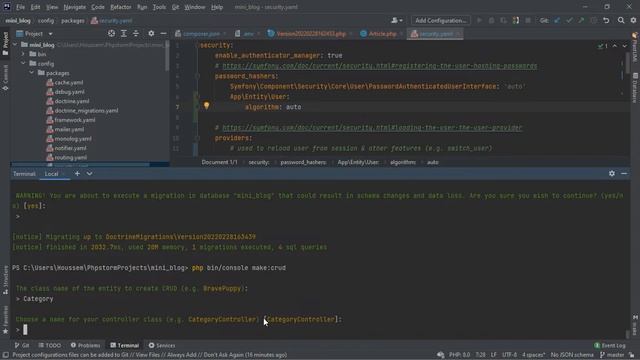Screen dimensions: 640x360
Task: Click the Run triangle button in toolbar
Action: pos(480,20)
